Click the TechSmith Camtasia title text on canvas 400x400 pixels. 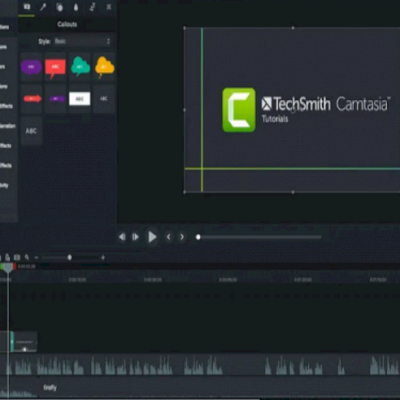click(x=325, y=104)
